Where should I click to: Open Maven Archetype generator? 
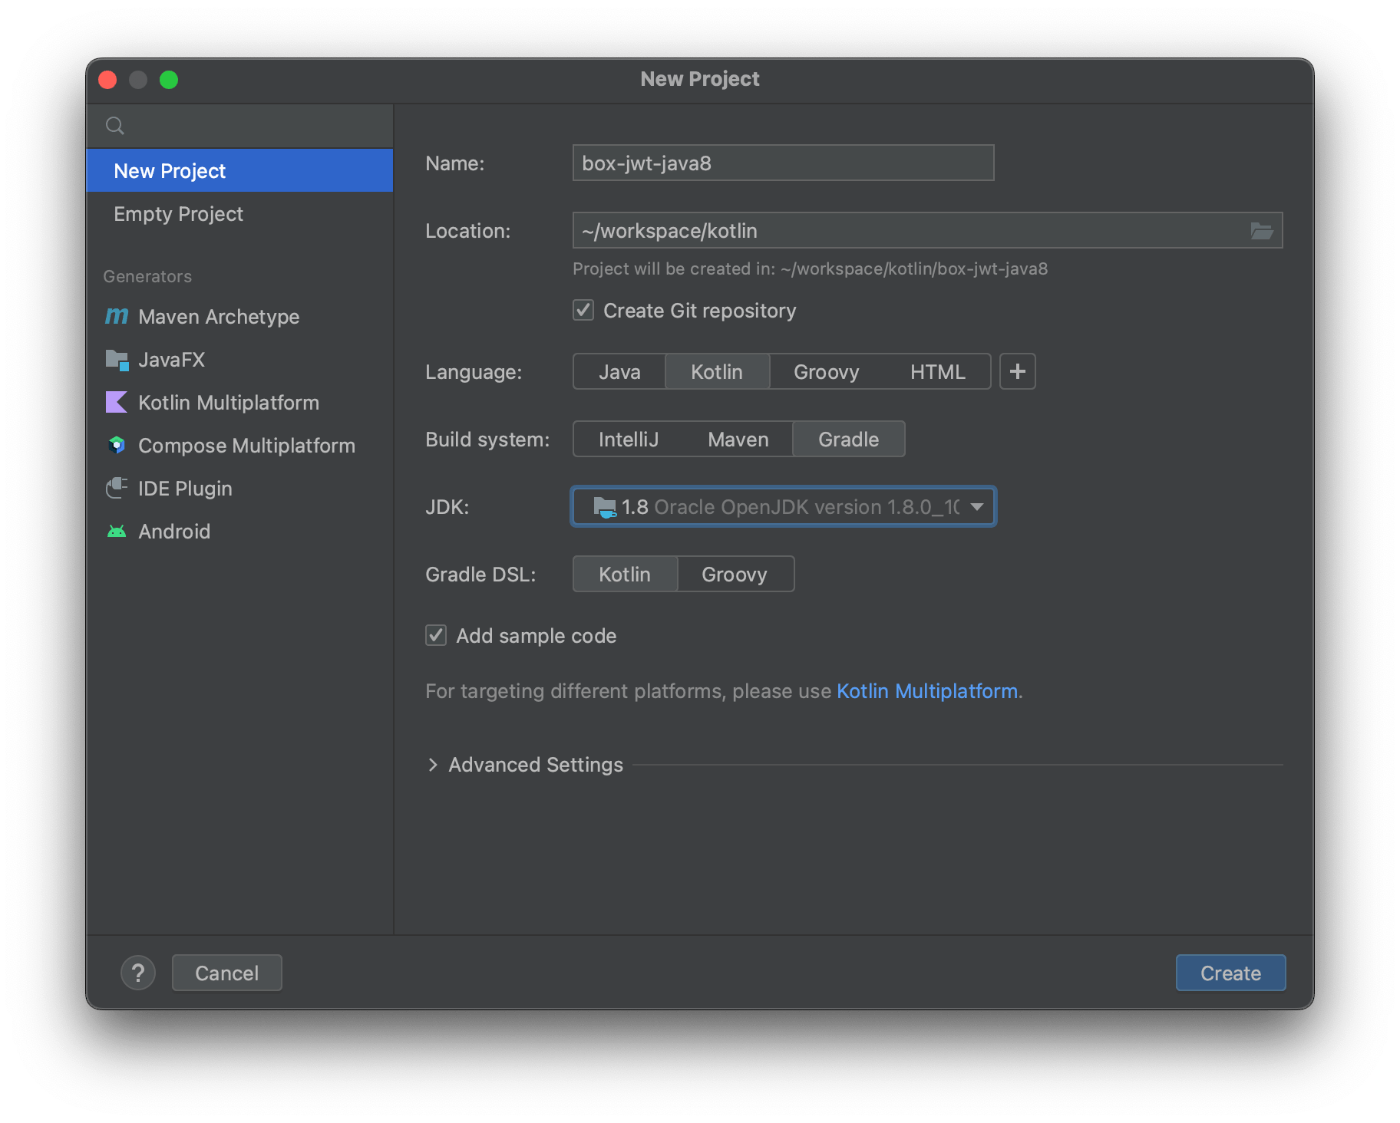point(240,317)
